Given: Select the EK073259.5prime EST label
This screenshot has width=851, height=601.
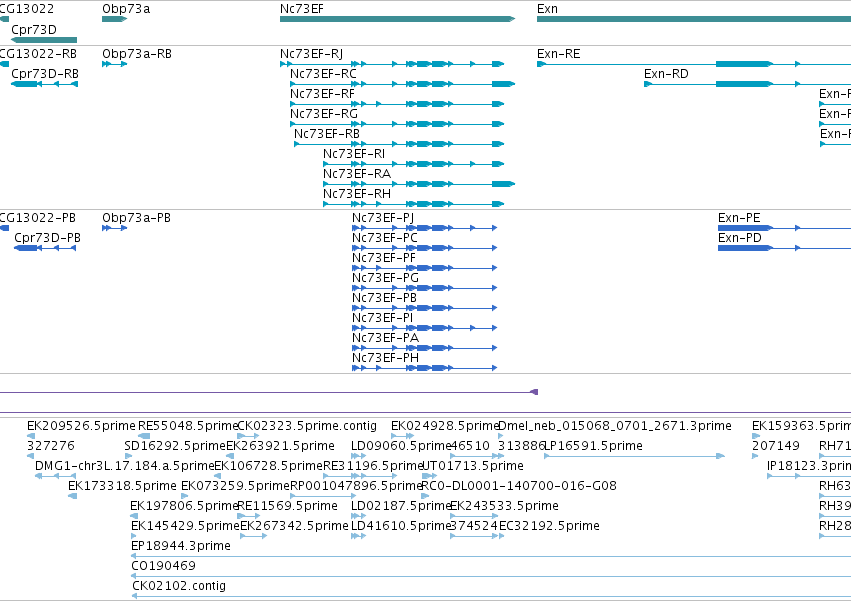Looking at the screenshot, I should click(236, 486).
